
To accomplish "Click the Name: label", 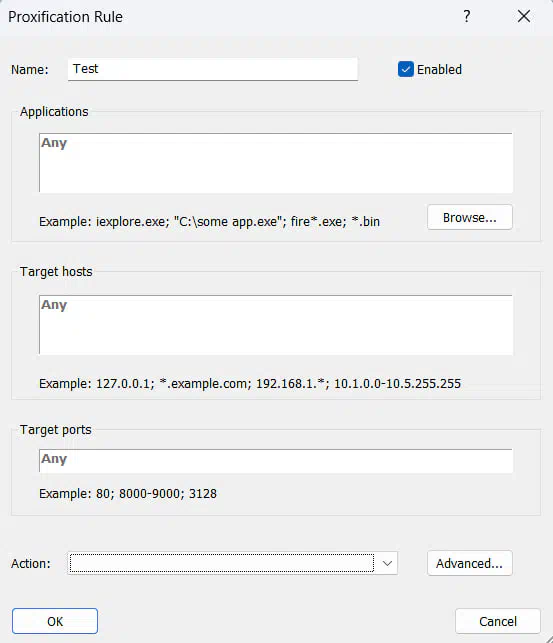I will pyautogui.click(x=30, y=69).
